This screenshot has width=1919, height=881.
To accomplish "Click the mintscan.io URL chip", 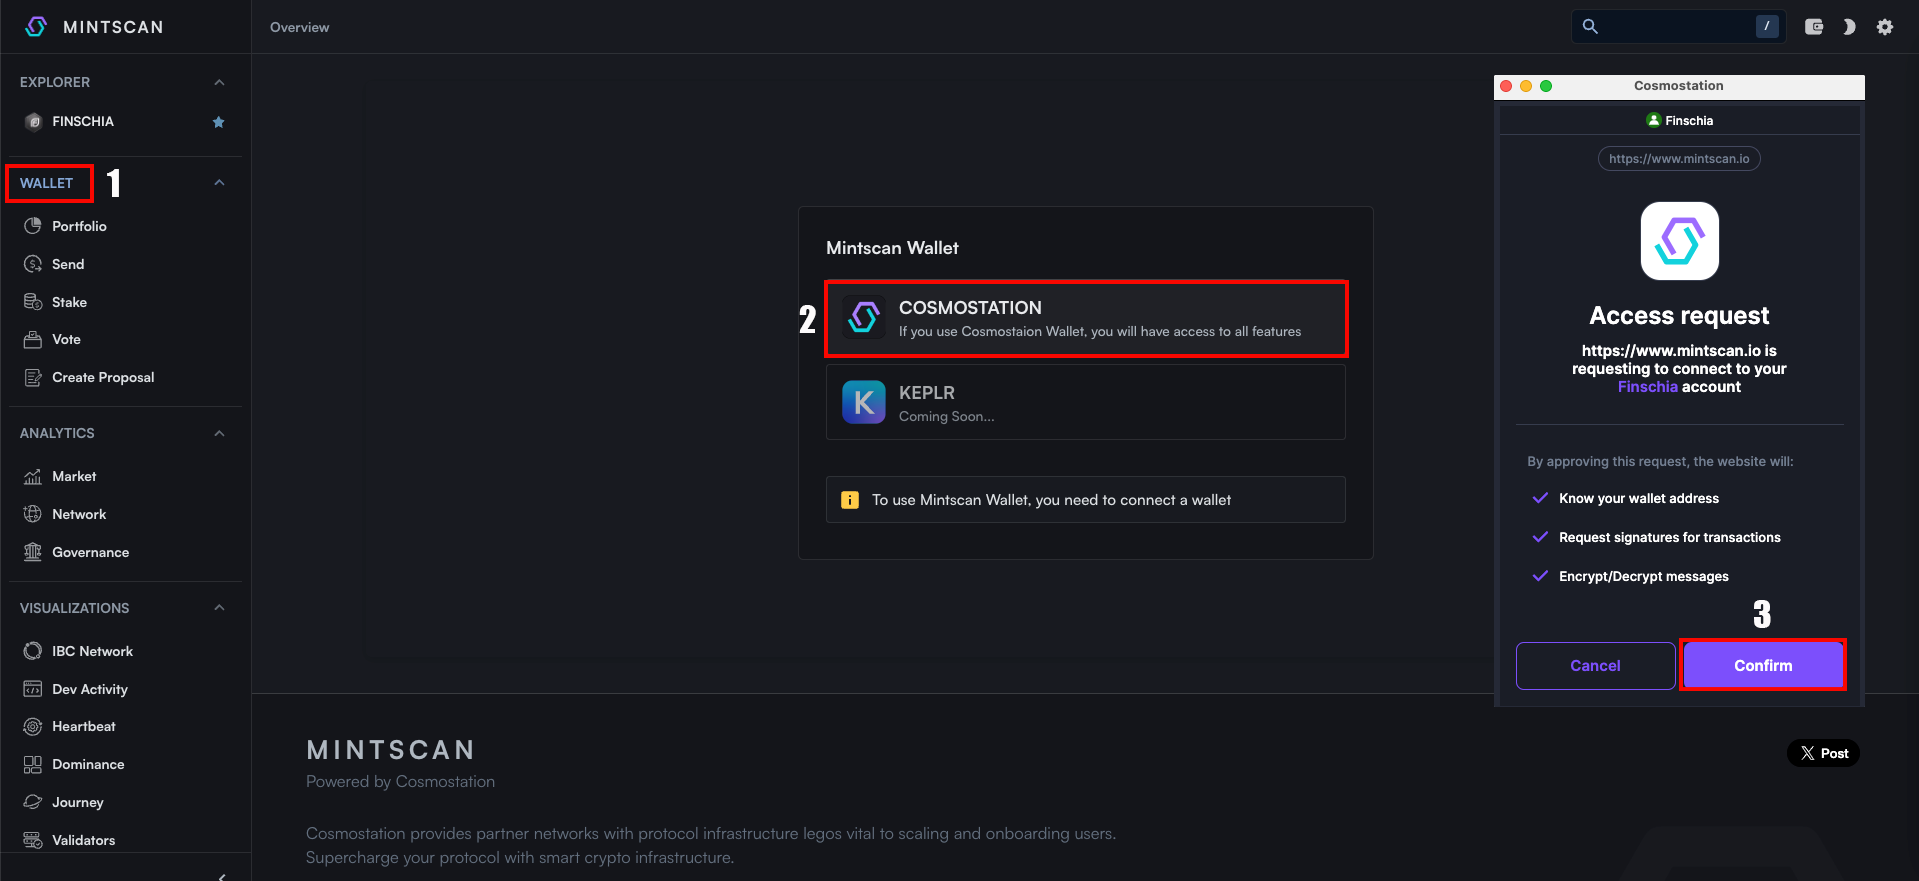I will tap(1679, 159).
